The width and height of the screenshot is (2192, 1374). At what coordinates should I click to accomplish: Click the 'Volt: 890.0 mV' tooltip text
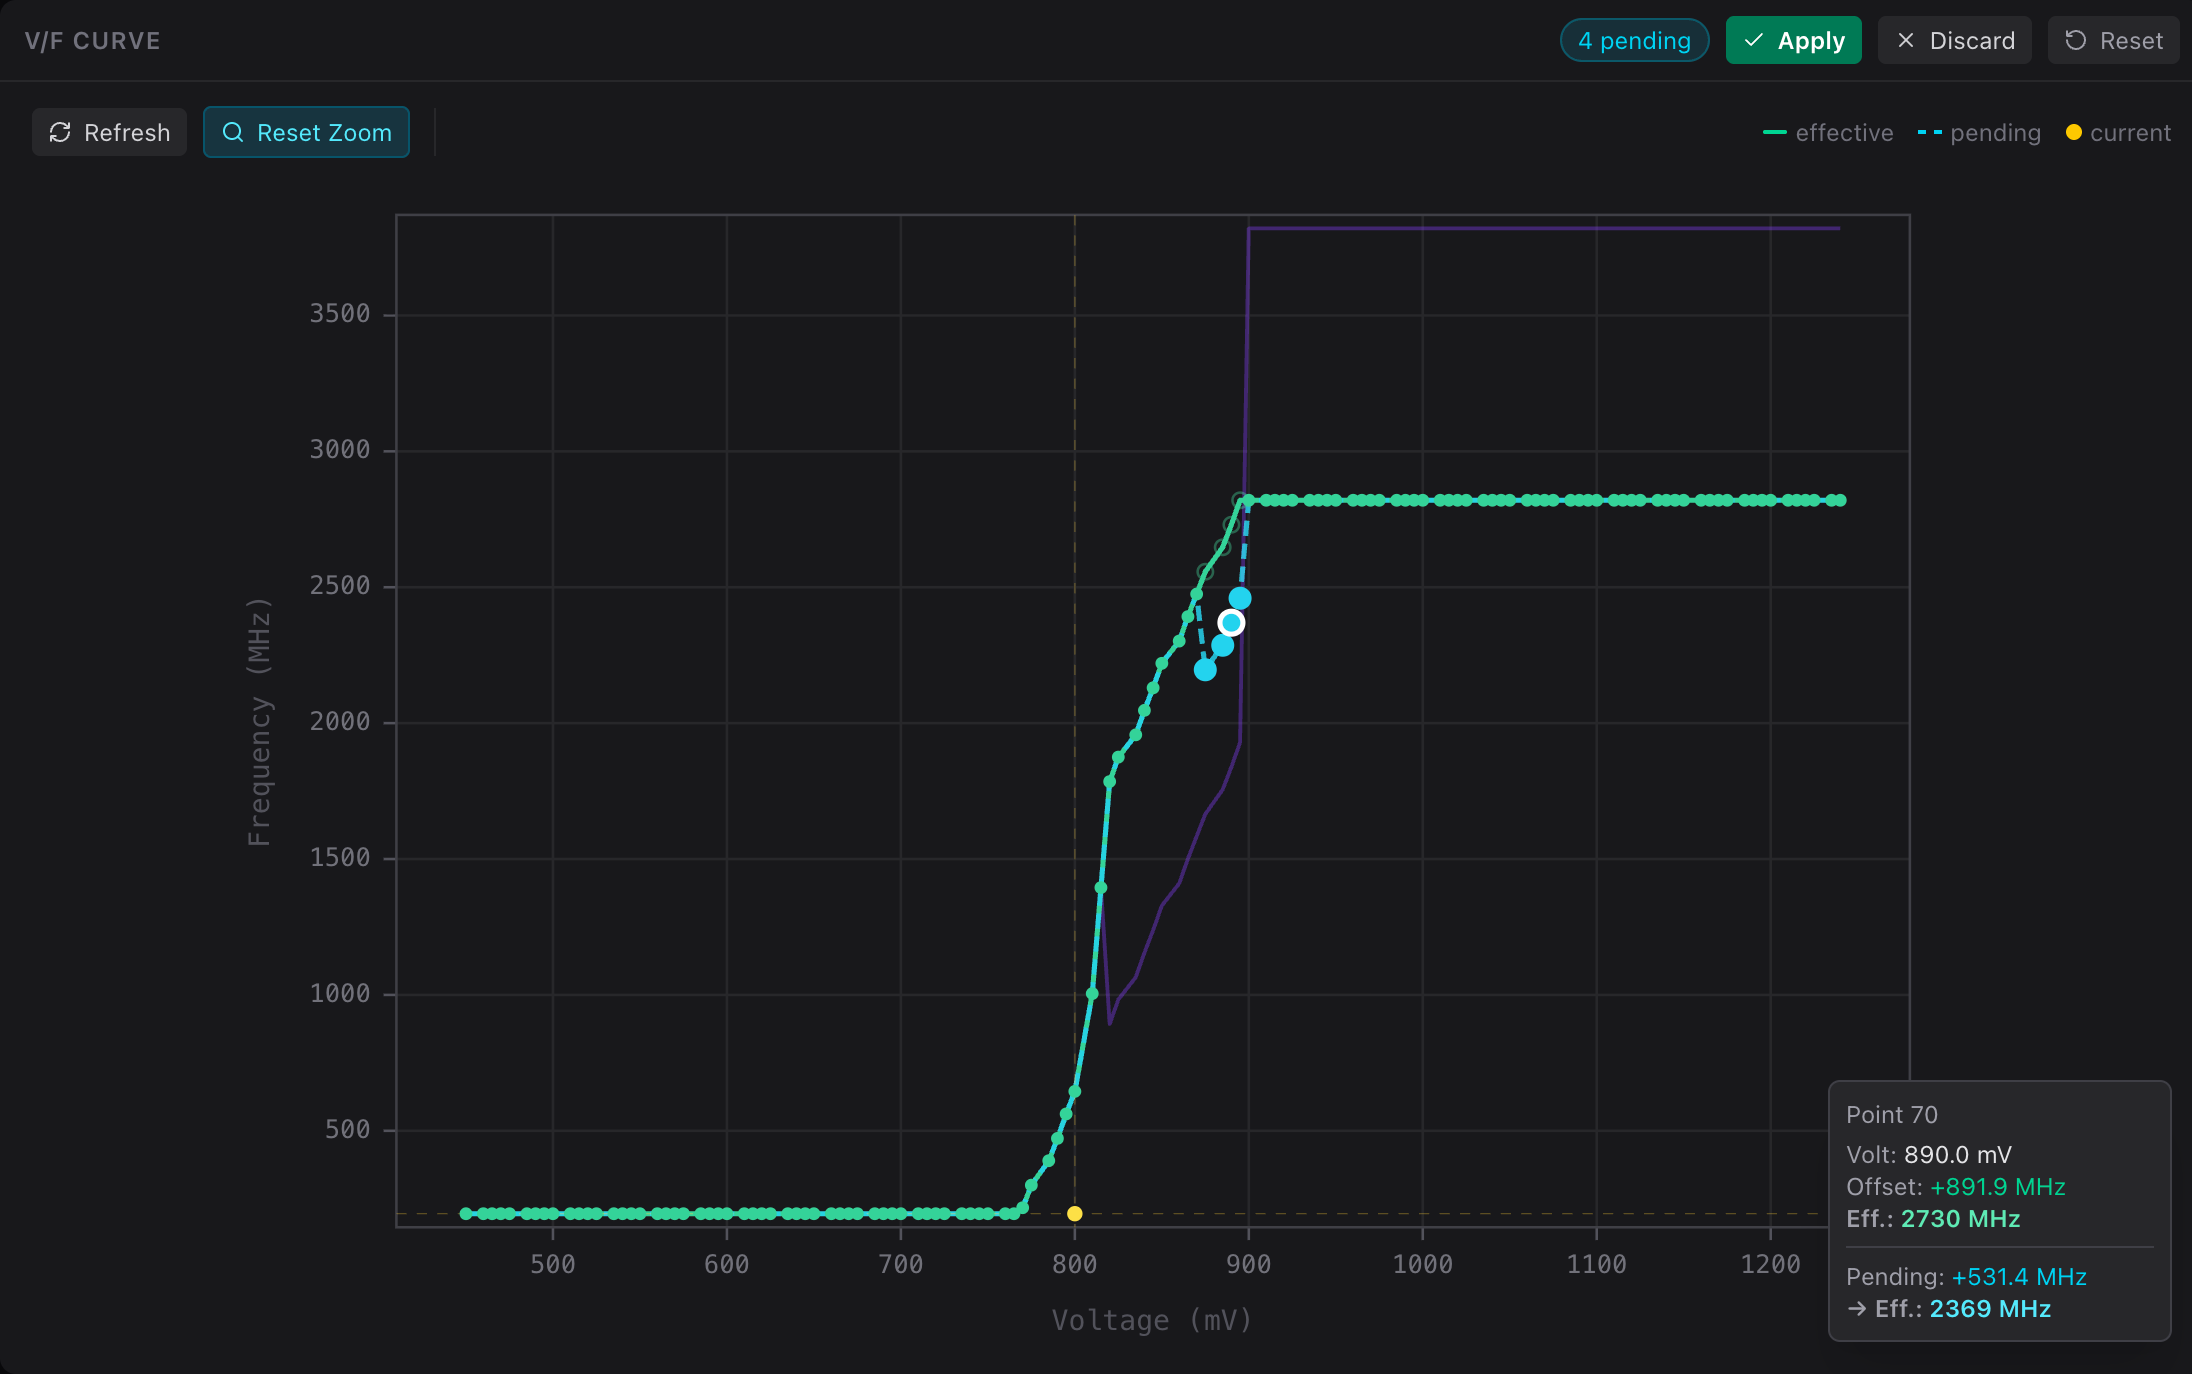1929,1155
